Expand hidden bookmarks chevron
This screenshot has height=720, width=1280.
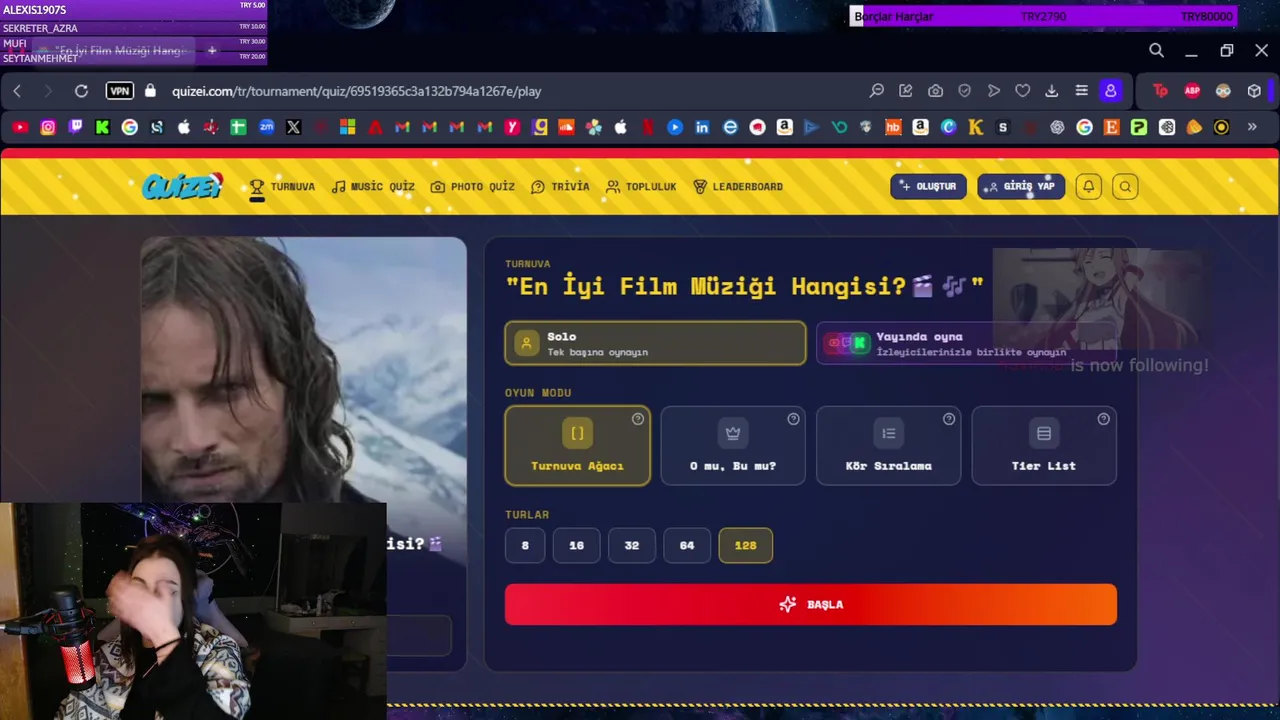click(x=1251, y=127)
